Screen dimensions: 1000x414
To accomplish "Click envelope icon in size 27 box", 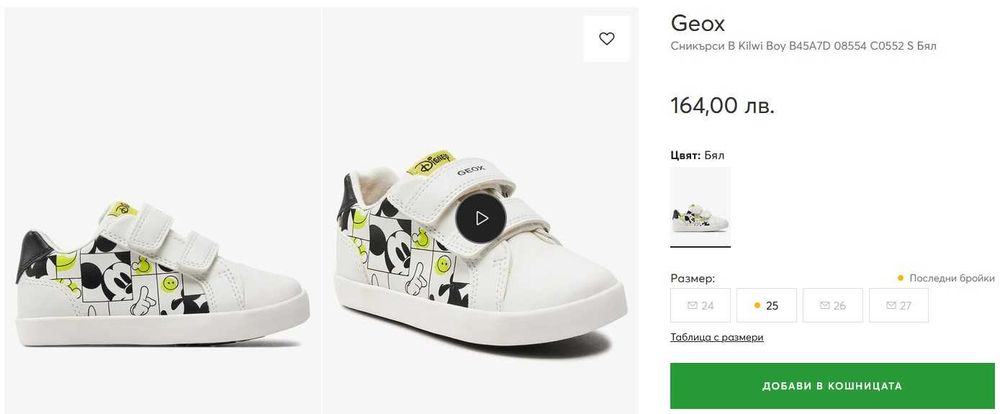I will 891,306.
